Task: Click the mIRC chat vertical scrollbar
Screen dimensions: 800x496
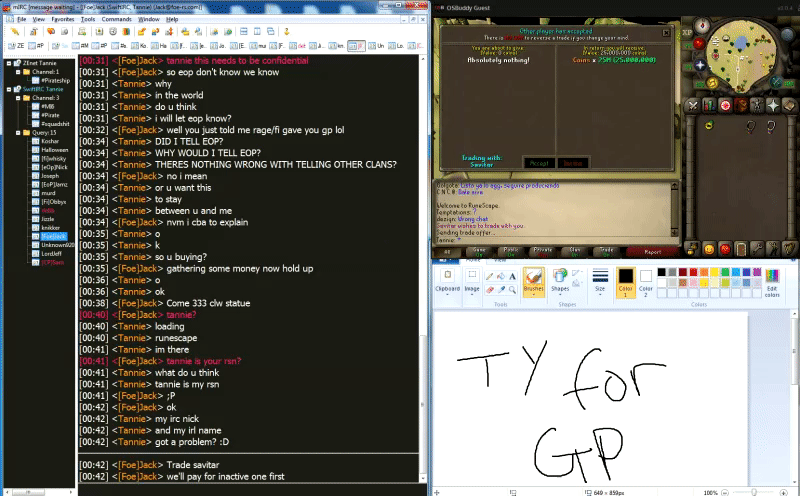Action: (422, 268)
